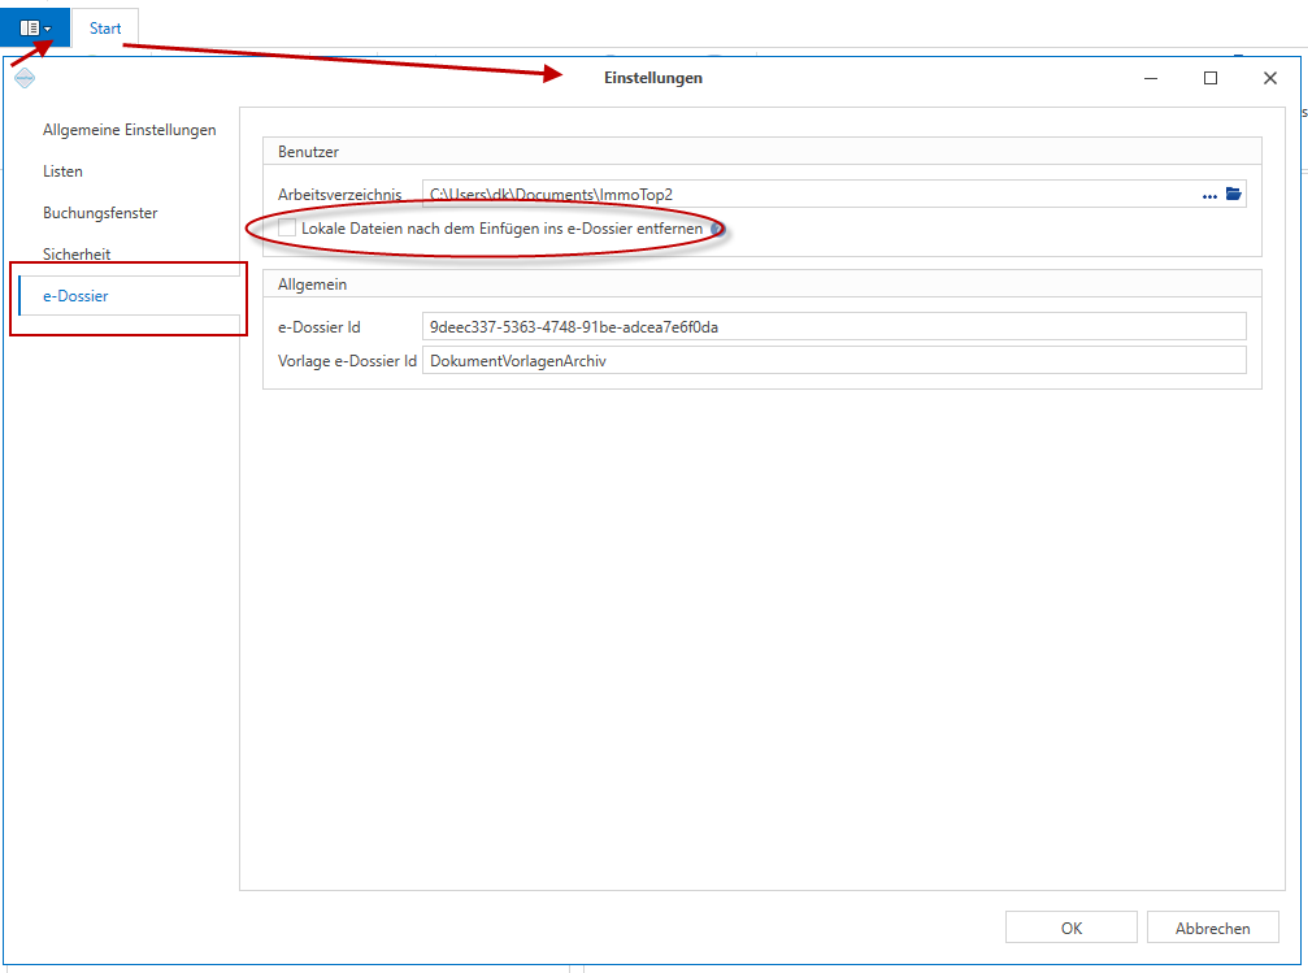This screenshot has width=1308, height=973.
Task: Open folder browser icon for Arbeitsverzeichnis
Action: [1233, 194]
